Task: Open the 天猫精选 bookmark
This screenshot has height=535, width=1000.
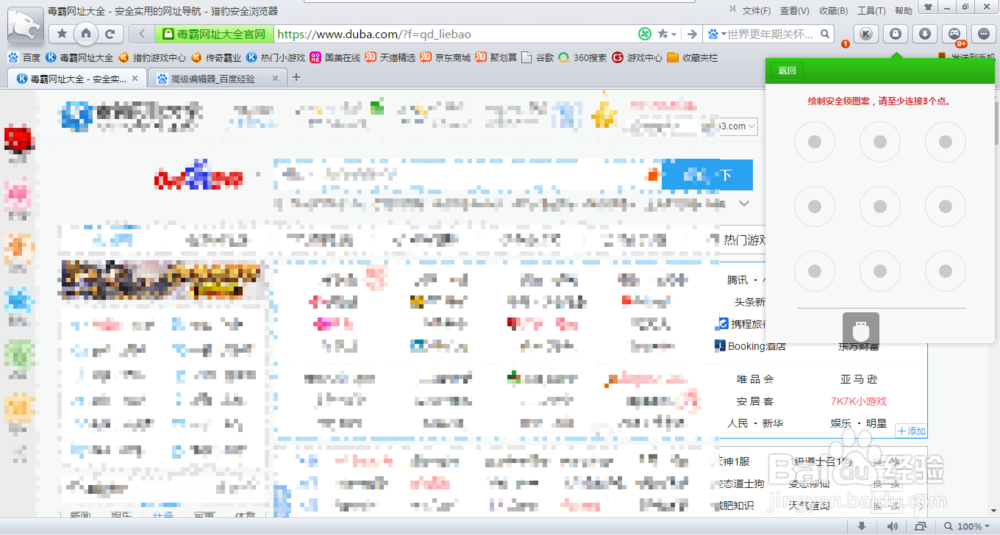Action: pyautogui.click(x=390, y=57)
